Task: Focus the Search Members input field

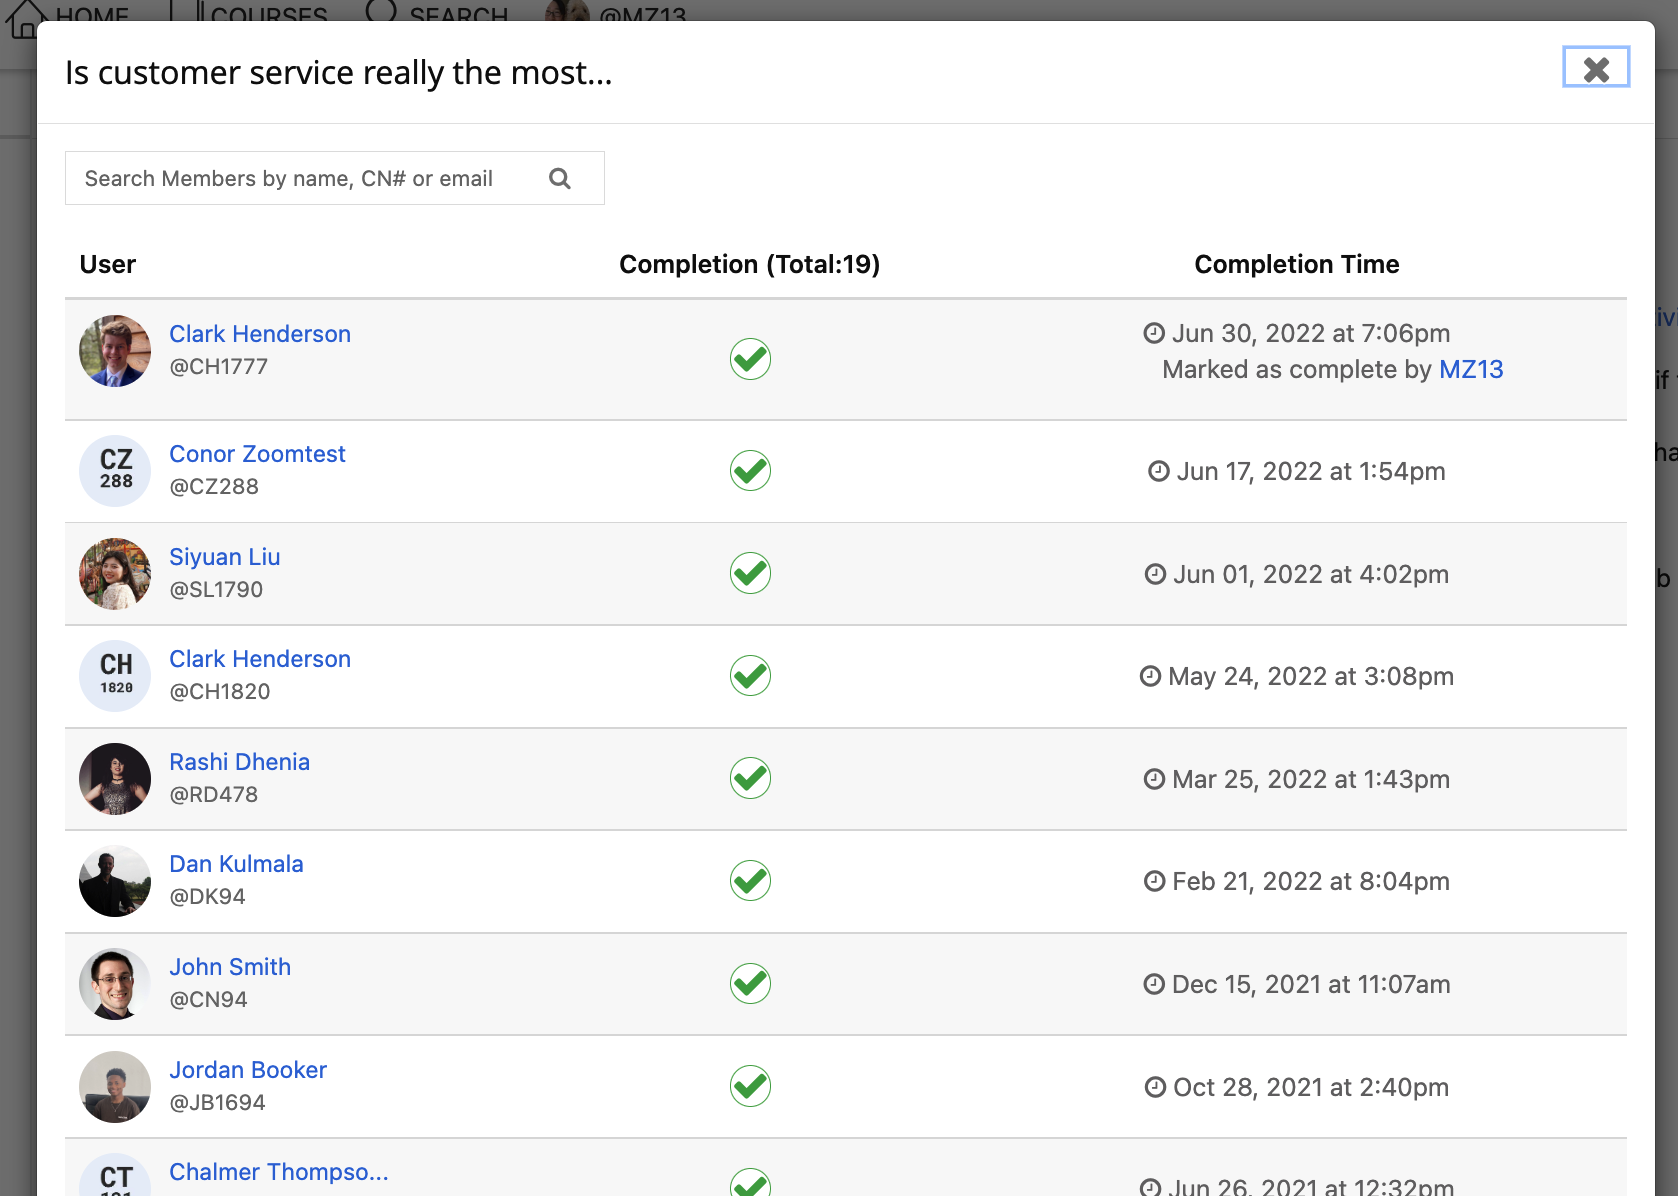Action: [x=334, y=178]
